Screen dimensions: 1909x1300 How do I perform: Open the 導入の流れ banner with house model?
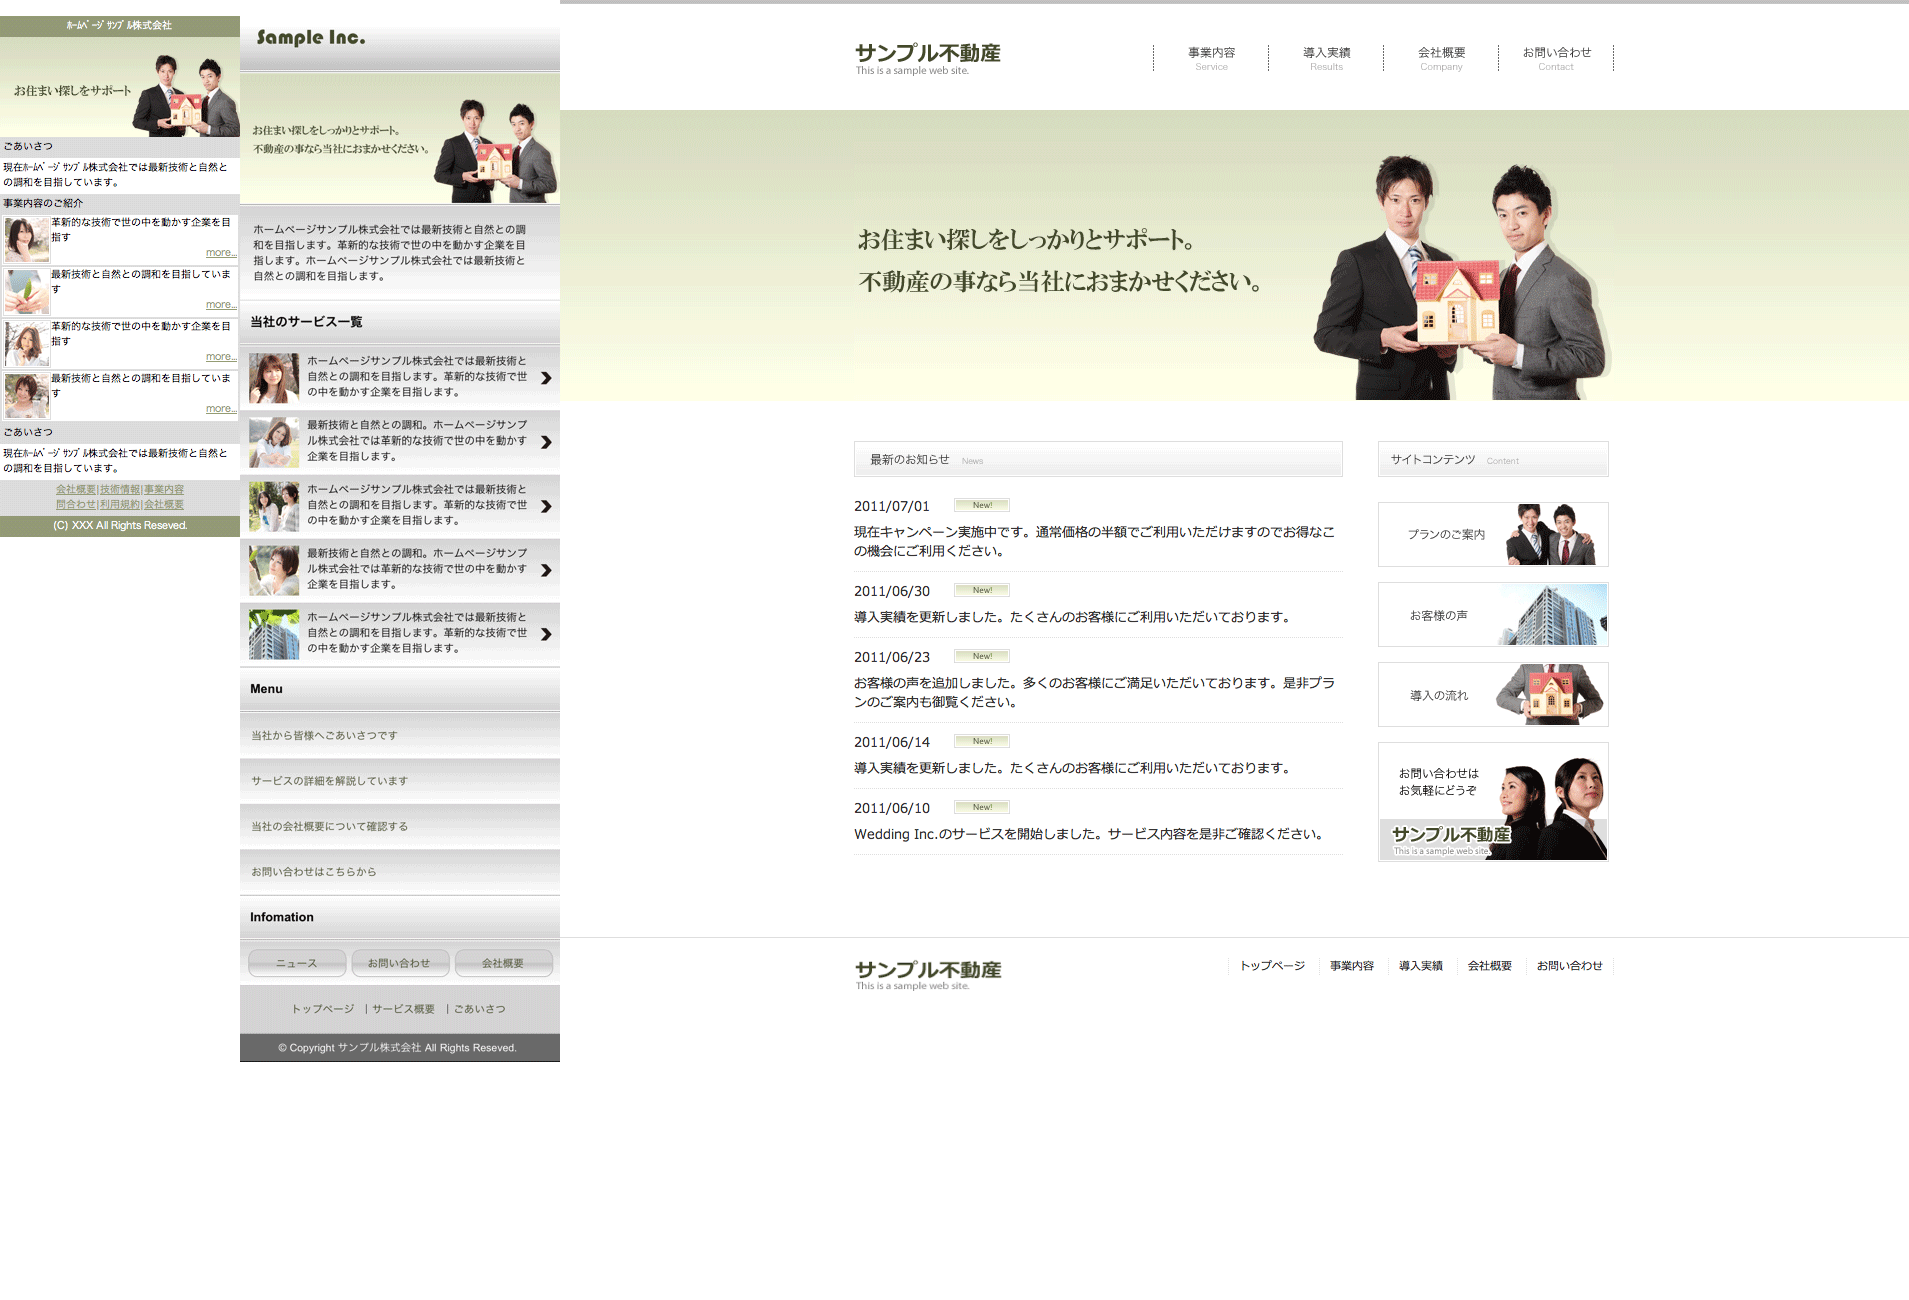(x=1493, y=695)
